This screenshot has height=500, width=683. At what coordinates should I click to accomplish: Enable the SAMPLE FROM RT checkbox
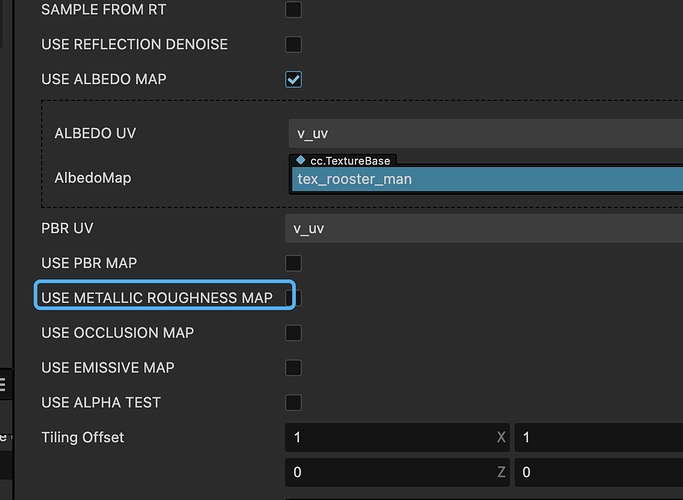click(293, 10)
